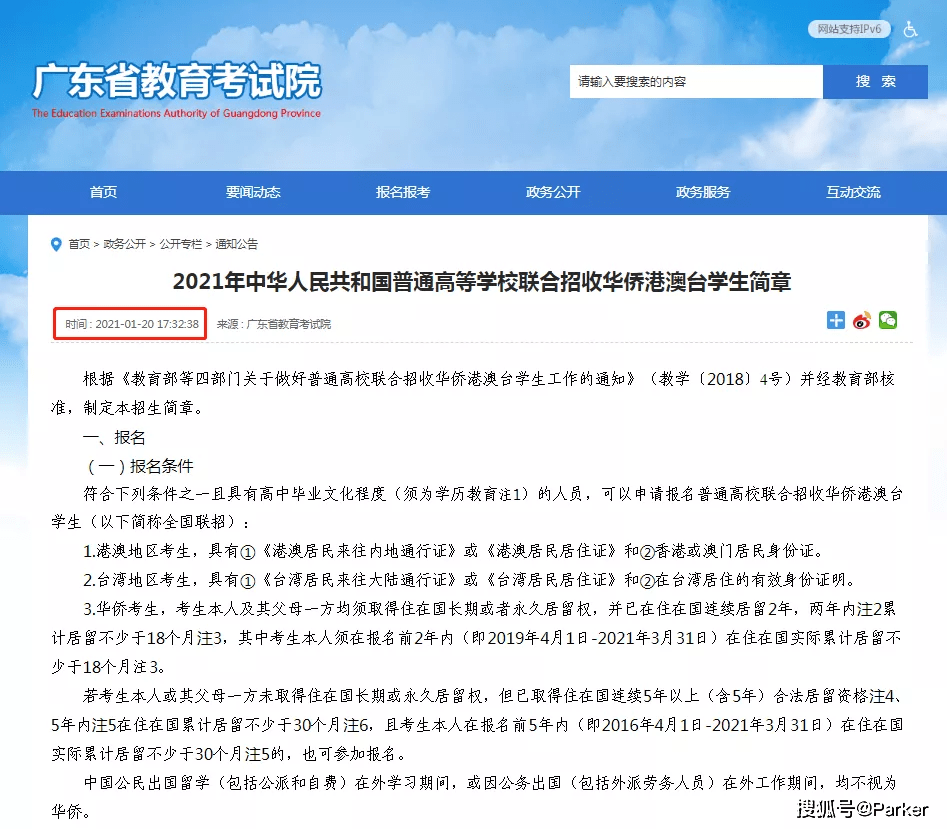Share article via Weibo icon
The width and height of the screenshot is (947, 829).
click(862, 321)
